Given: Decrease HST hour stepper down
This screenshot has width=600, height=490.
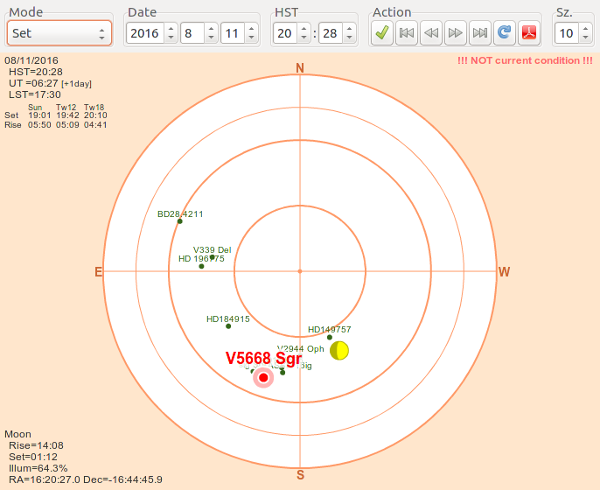Looking at the screenshot, I should click(x=303, y=38).
